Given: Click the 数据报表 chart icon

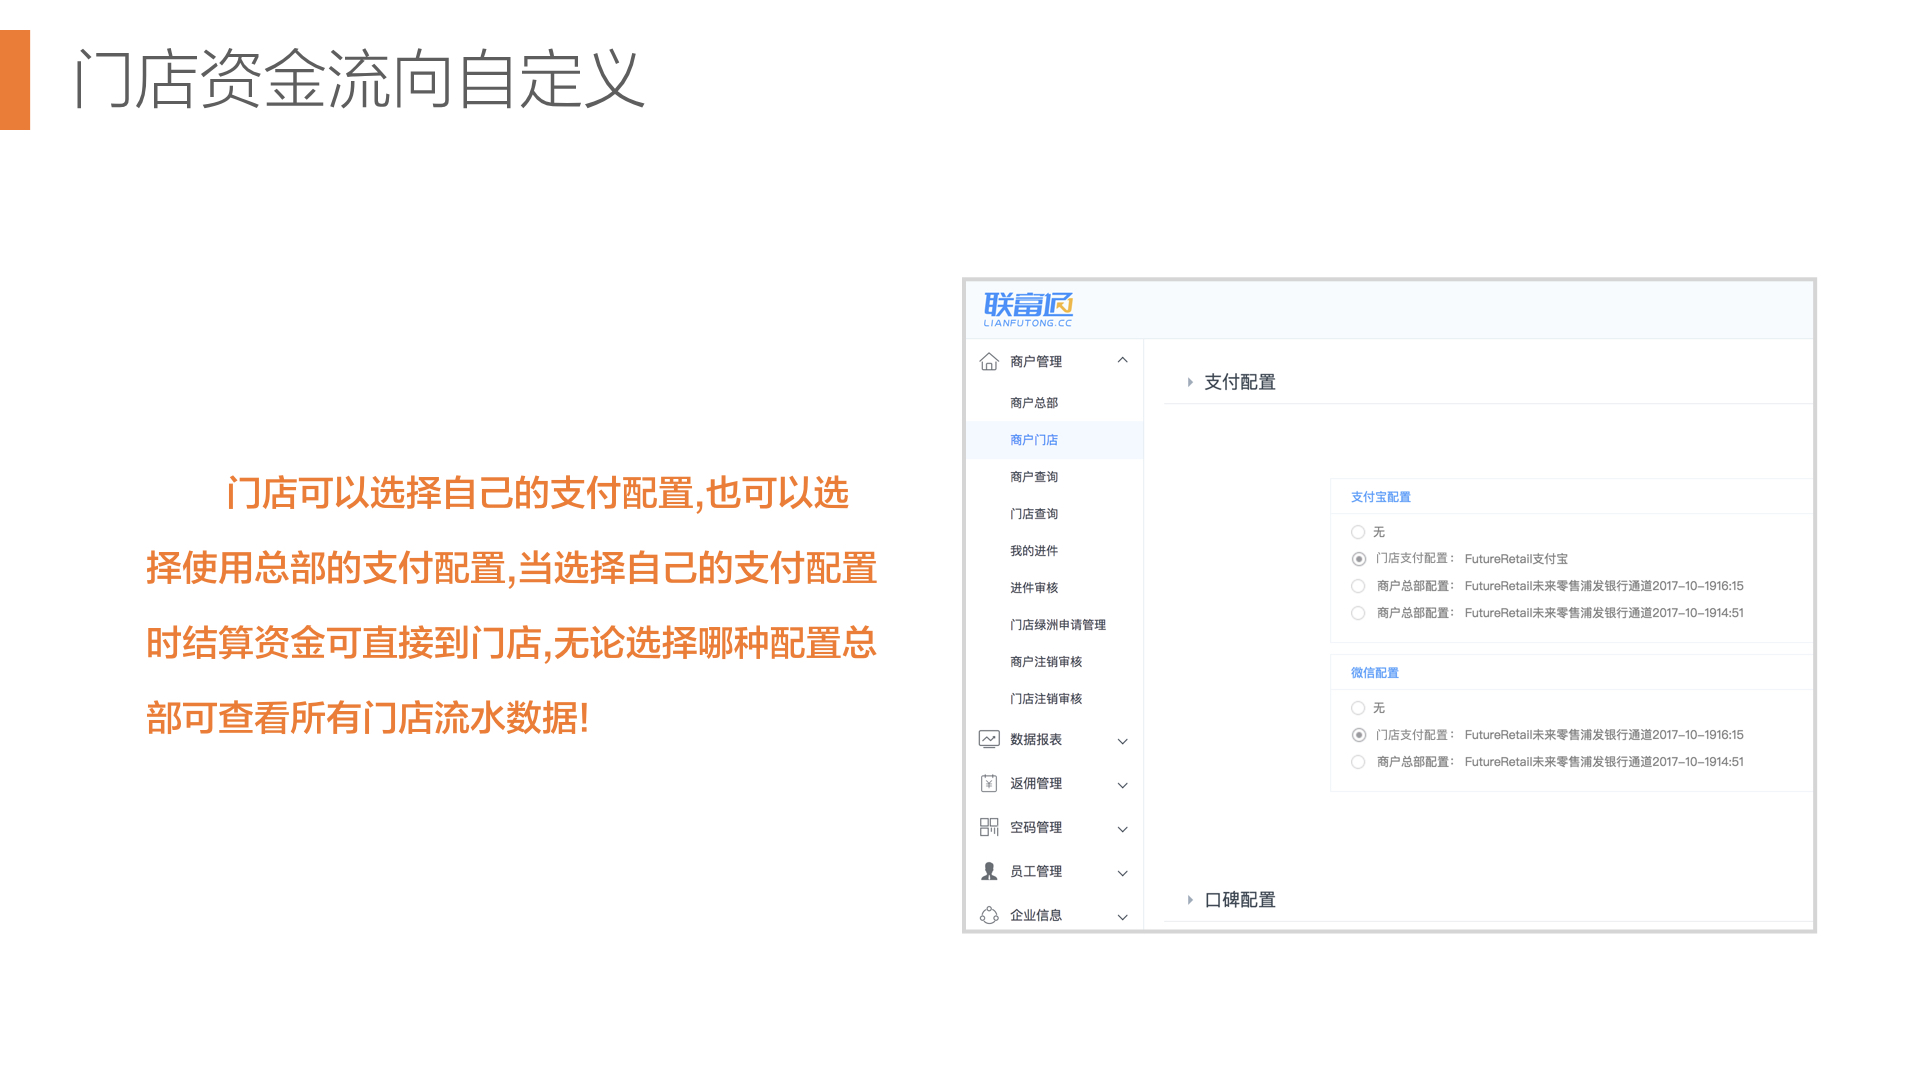Looking at the screenshot, I should [x=989, y=739].
